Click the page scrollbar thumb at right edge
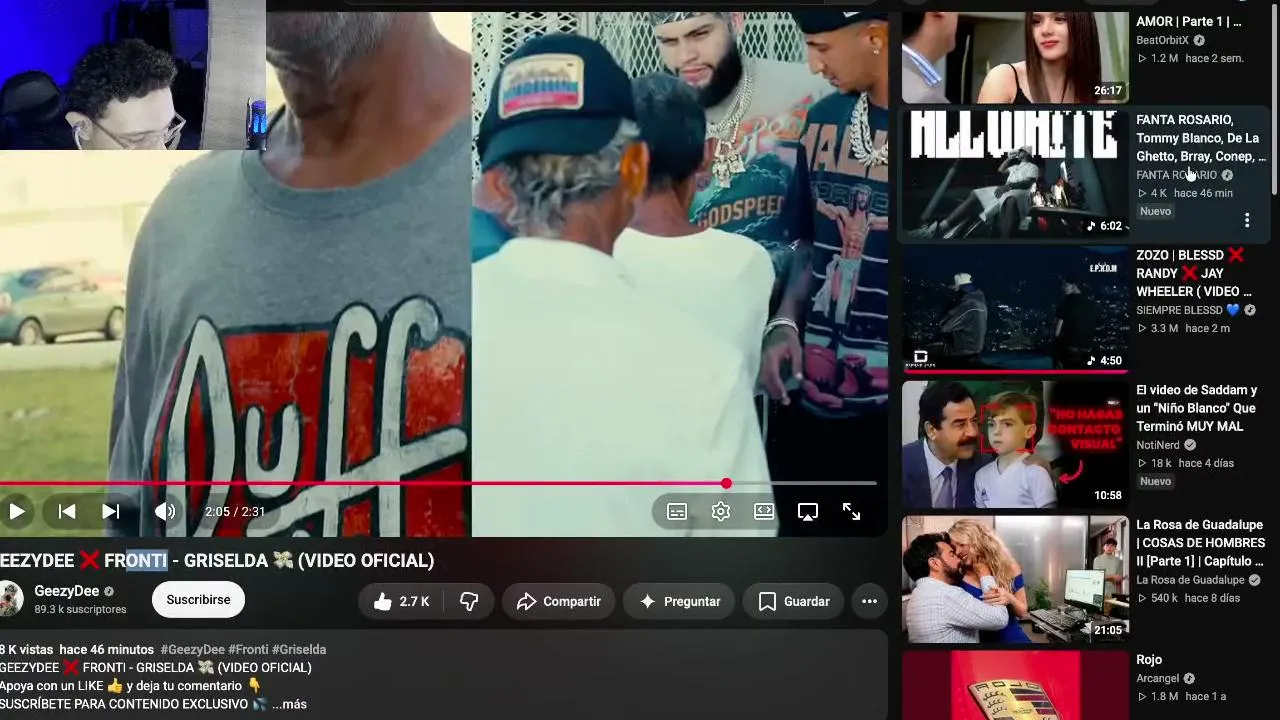 [1274, 100]
